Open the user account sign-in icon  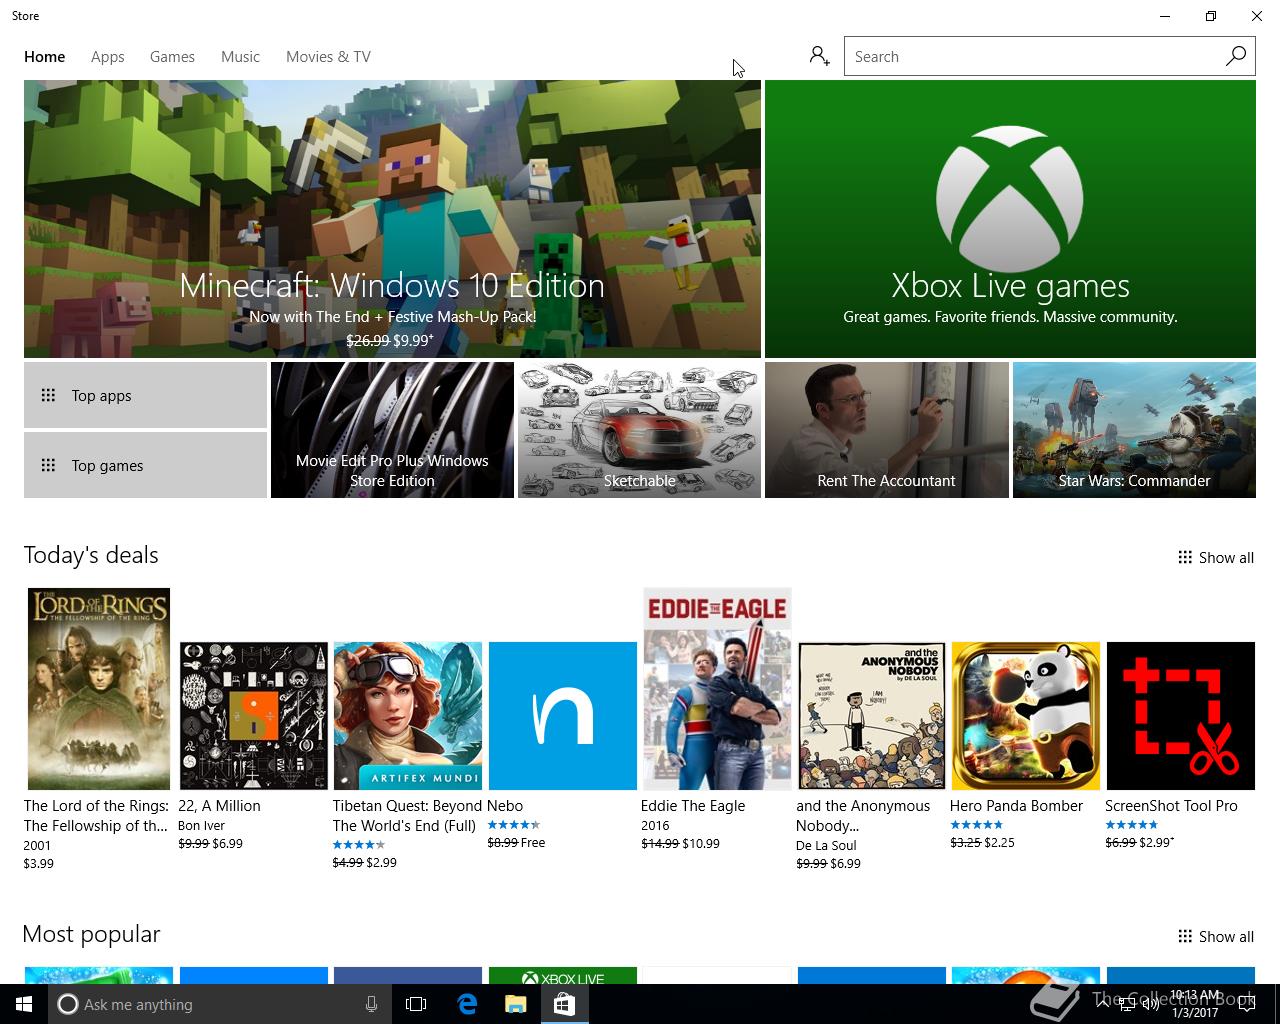(819, 56)
